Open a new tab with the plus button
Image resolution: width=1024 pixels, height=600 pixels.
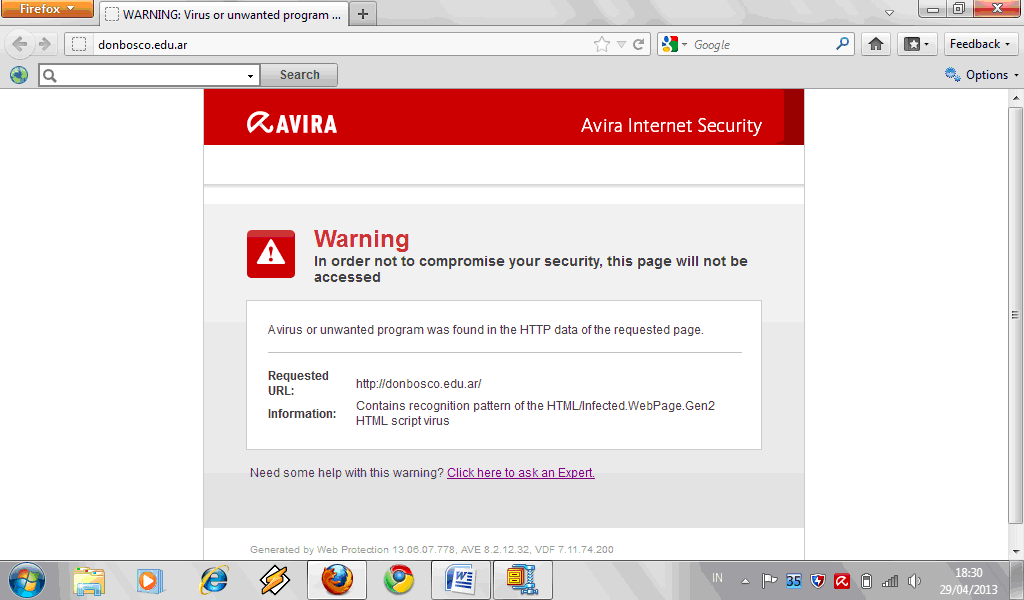click(x=363, y=14)
